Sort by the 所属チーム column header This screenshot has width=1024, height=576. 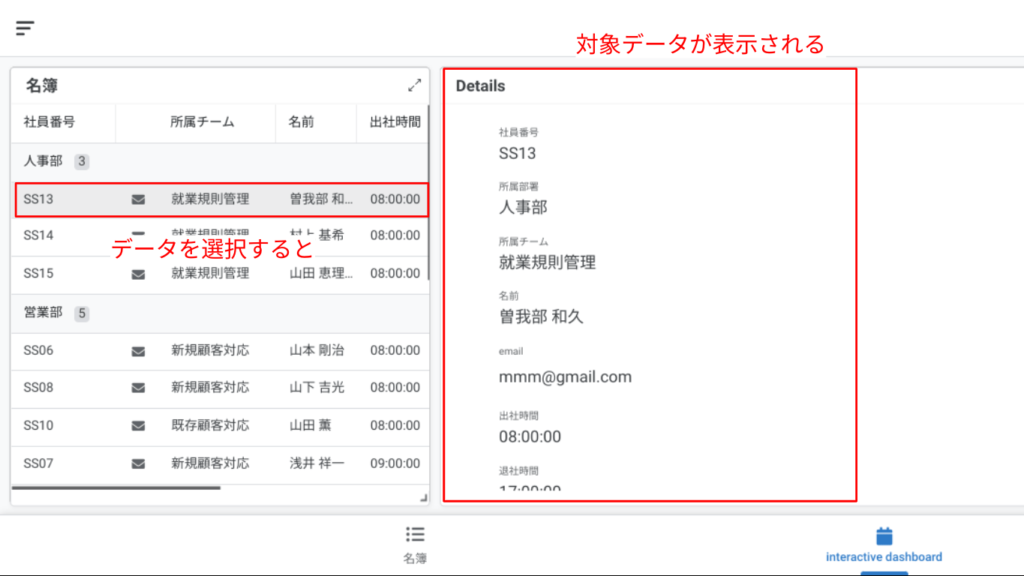[x=202, y=122]
